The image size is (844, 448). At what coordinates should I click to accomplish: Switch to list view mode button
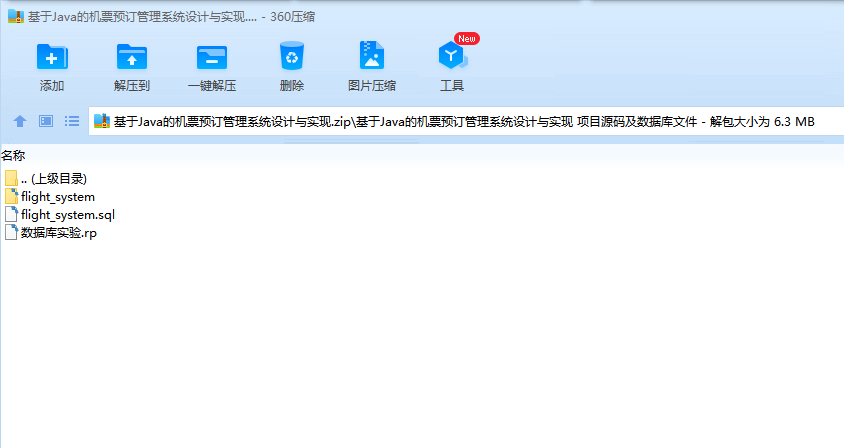click(72, 121)
